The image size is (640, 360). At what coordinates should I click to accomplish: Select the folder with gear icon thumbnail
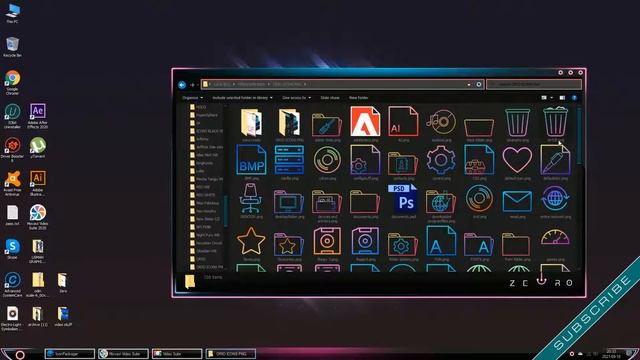click(x=403, y=244)
